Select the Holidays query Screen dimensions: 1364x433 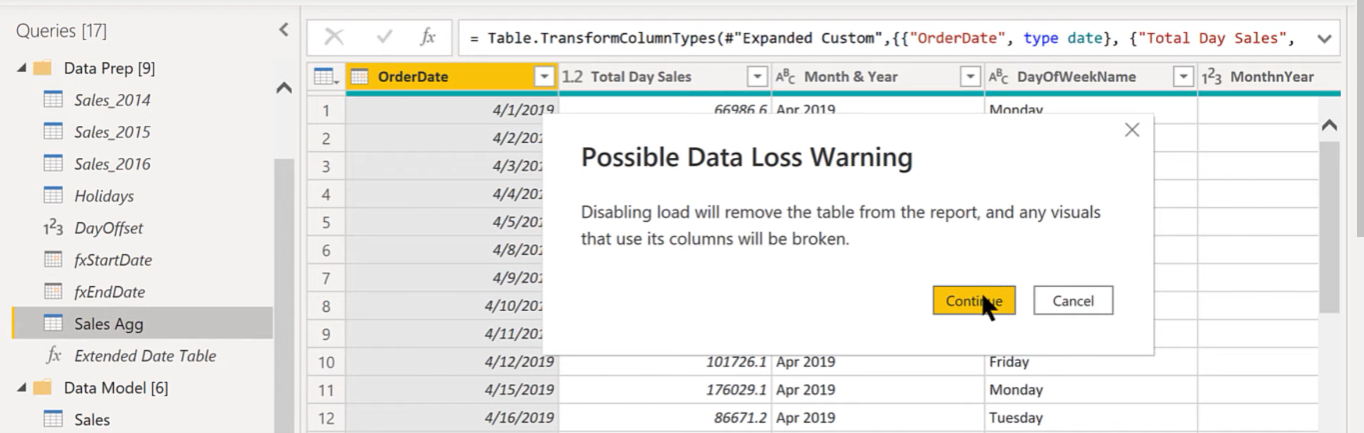click(x=103, y=196)
